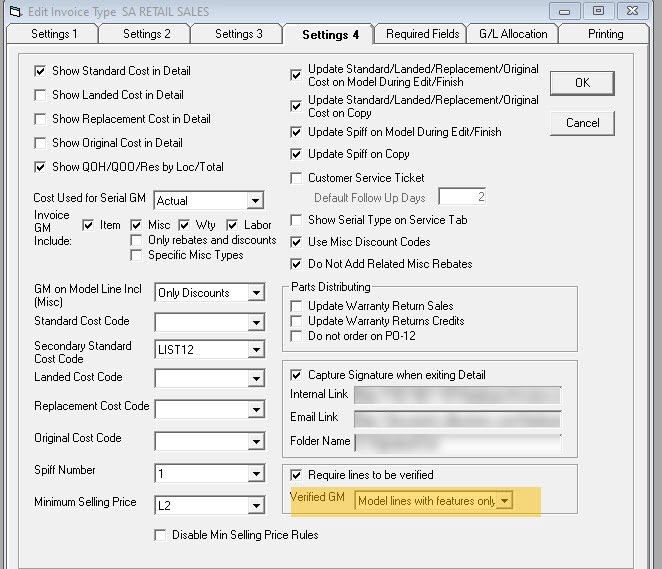Open the Landed Cost Code dropdown
Image resolution: width=662 pixels, height=569 pixels.
coord(256,379)
